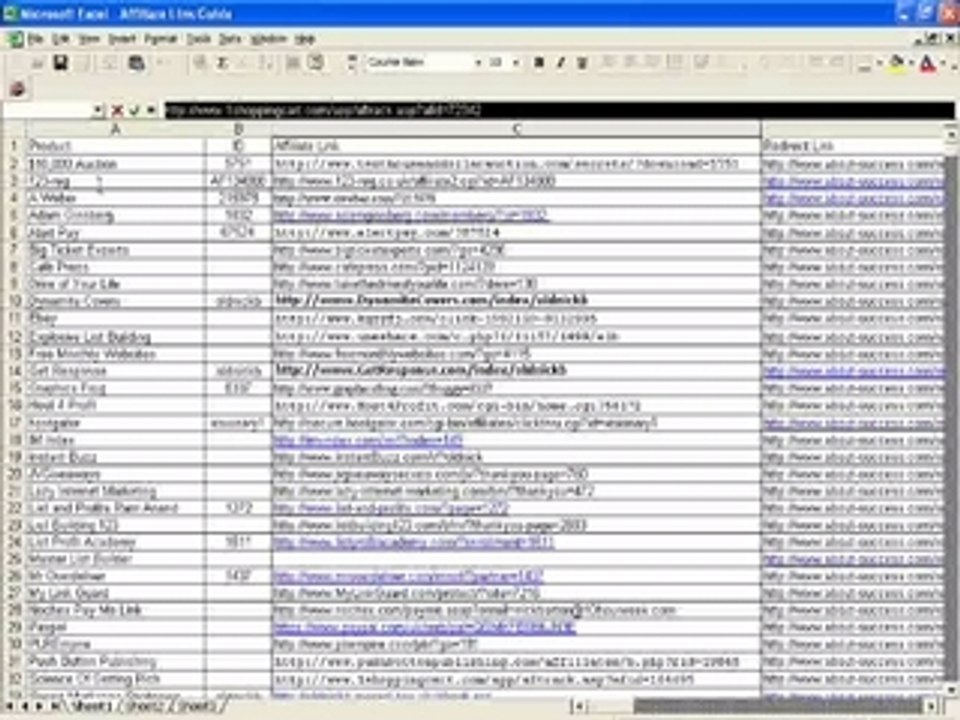Click the green Enter checkmark in formula bar

click(x=134, y=110)
